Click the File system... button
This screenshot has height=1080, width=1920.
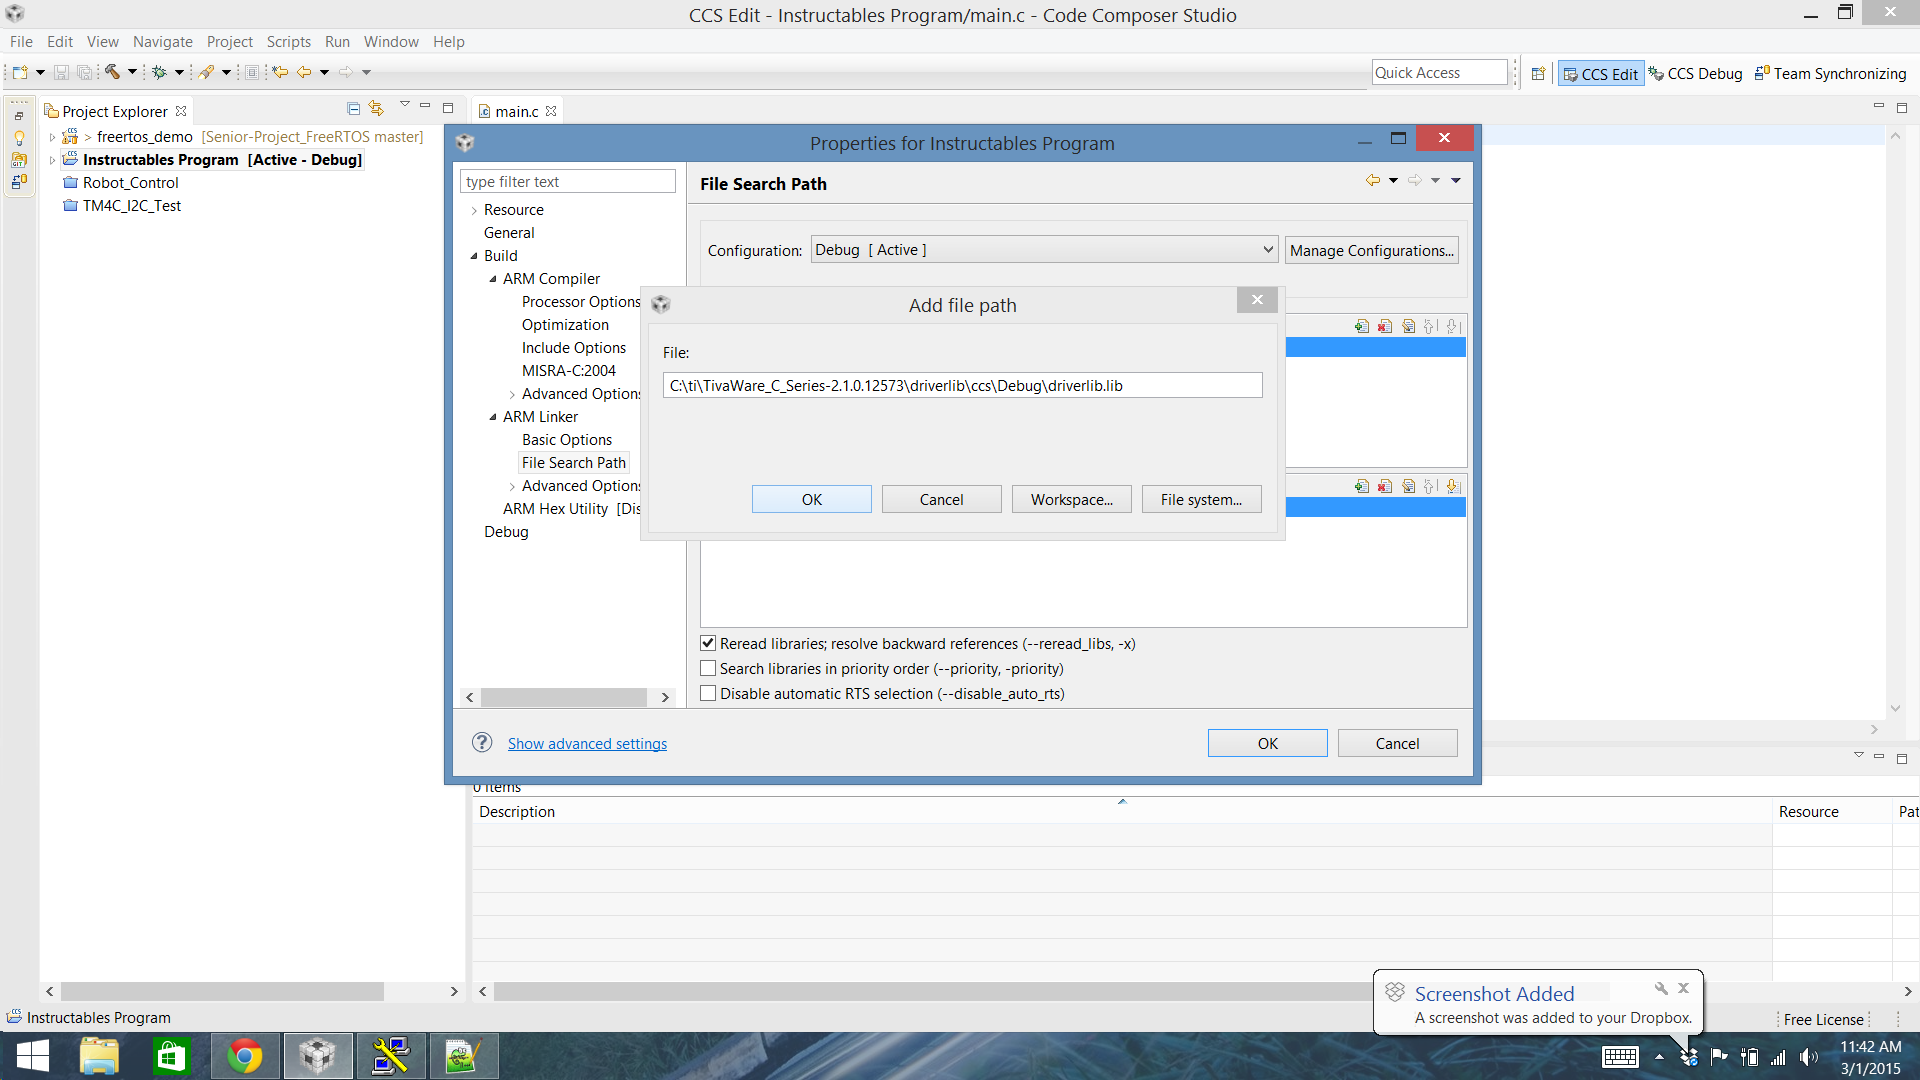pos(1202,499)
